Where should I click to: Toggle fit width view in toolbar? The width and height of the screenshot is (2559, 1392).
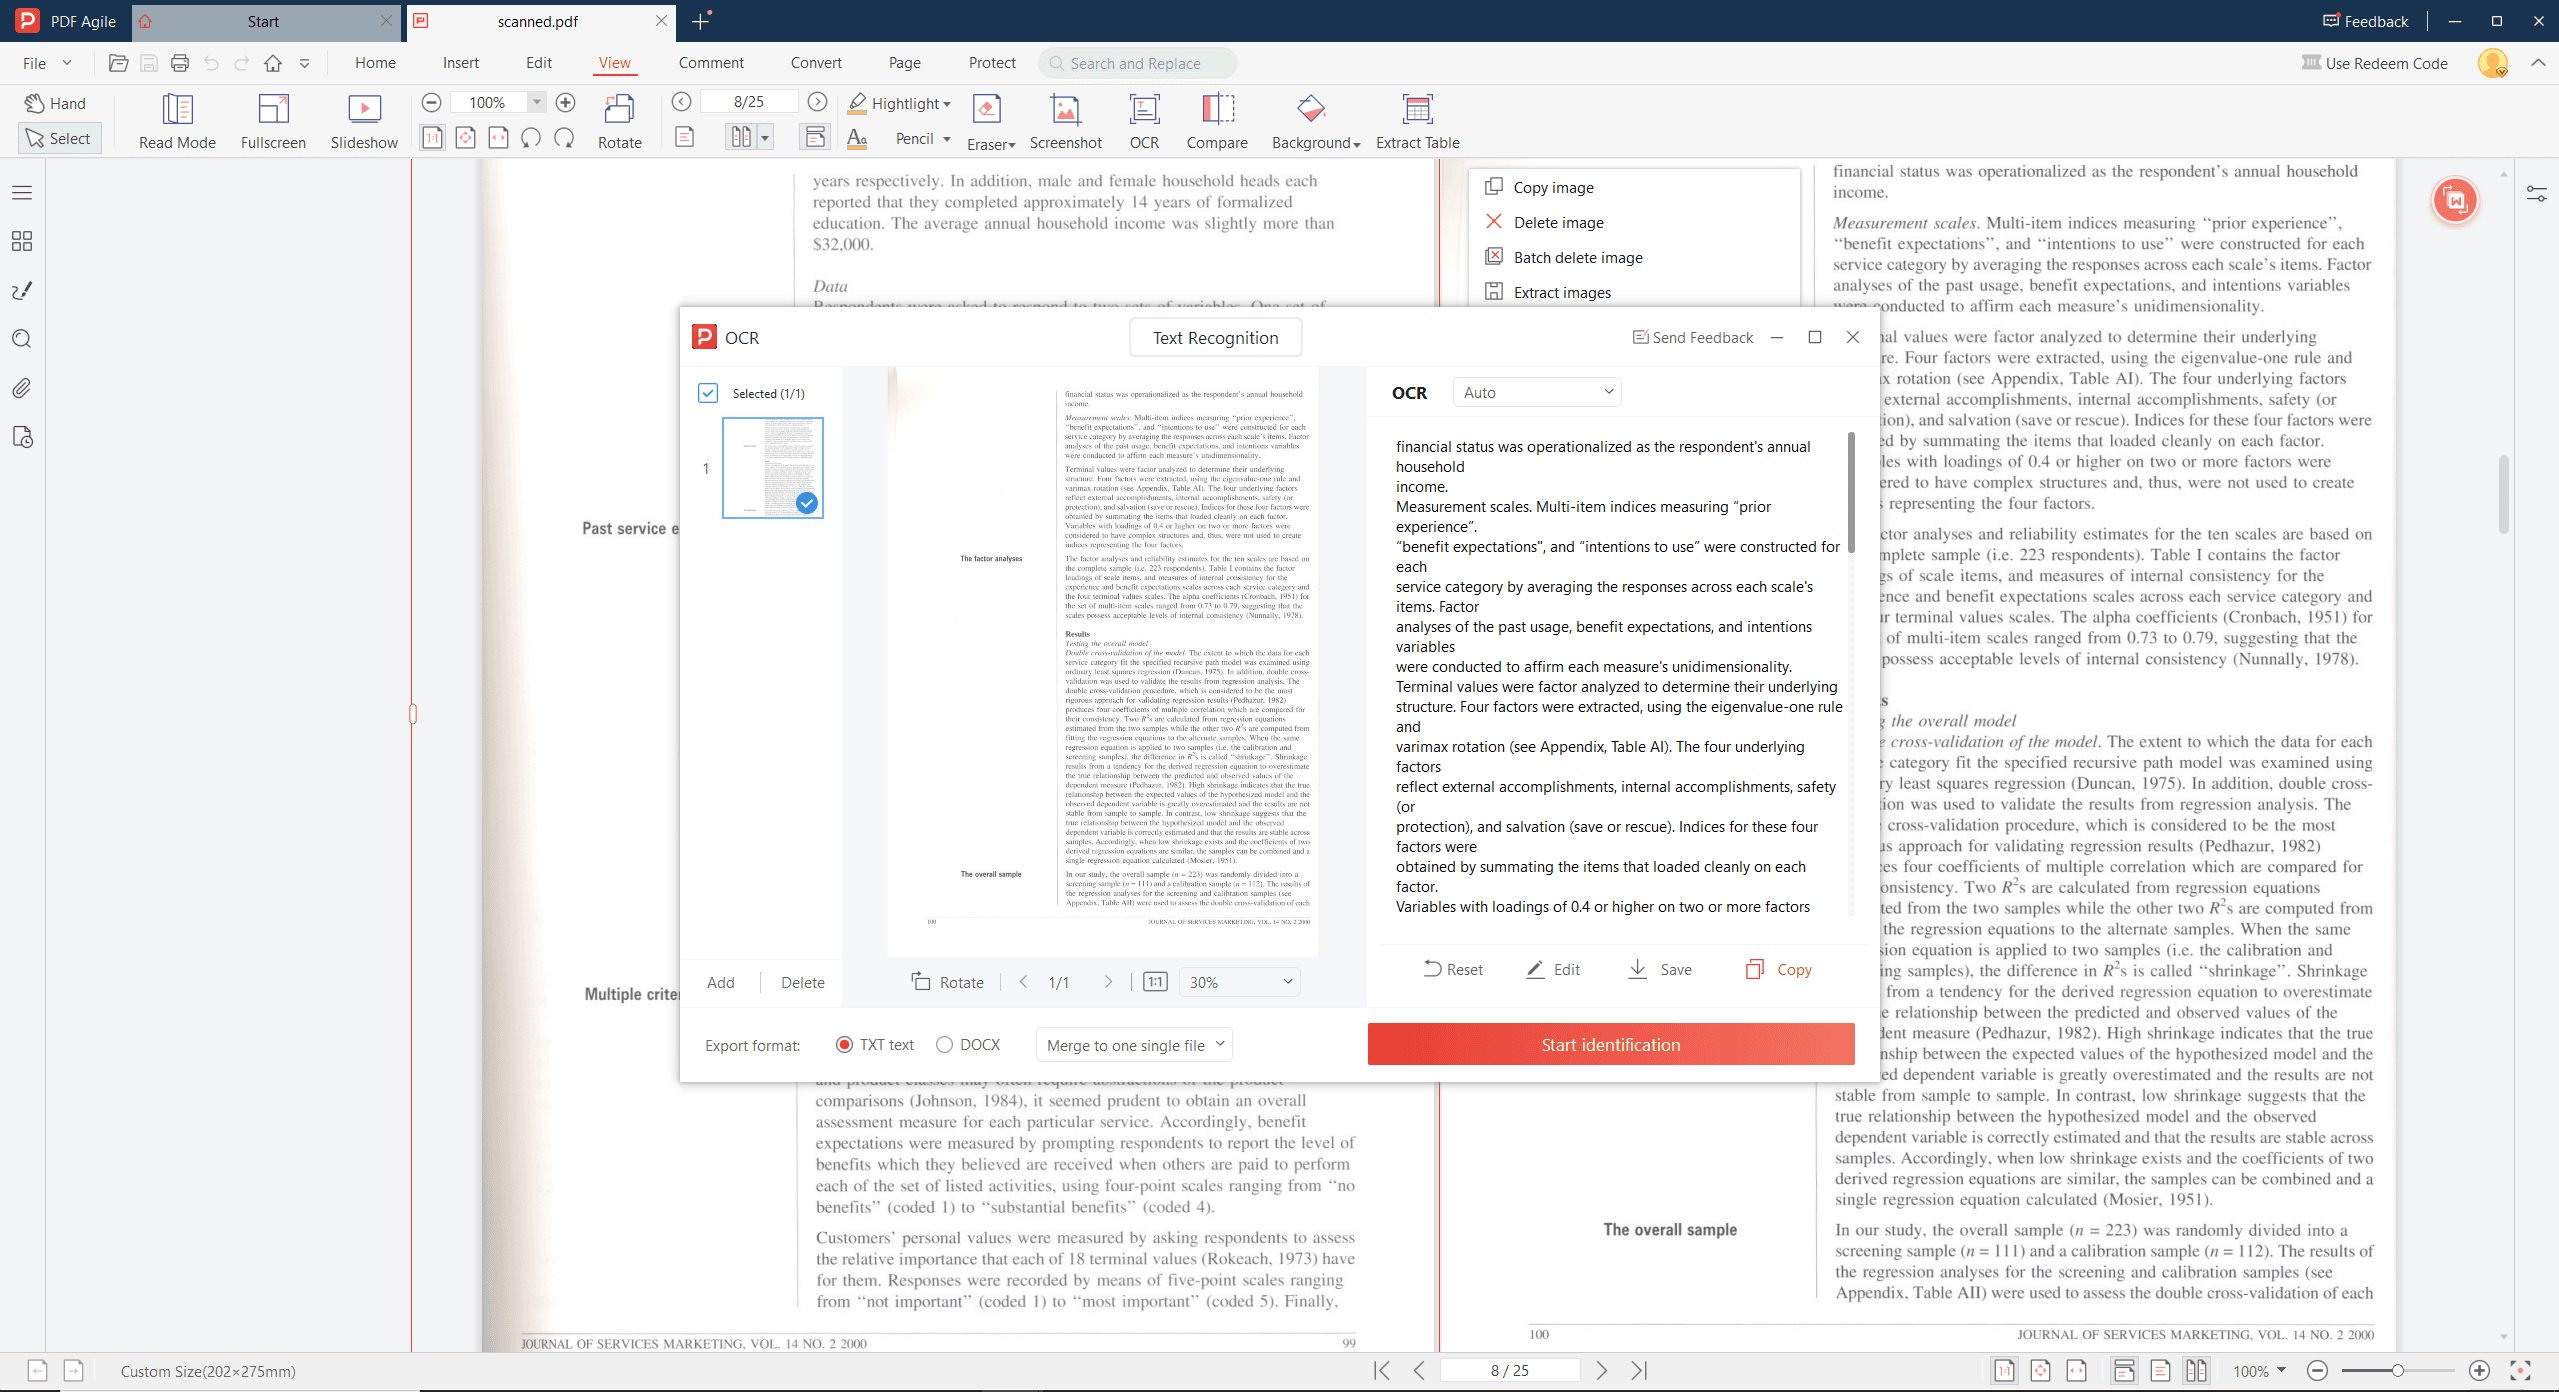tap(498, 138)
